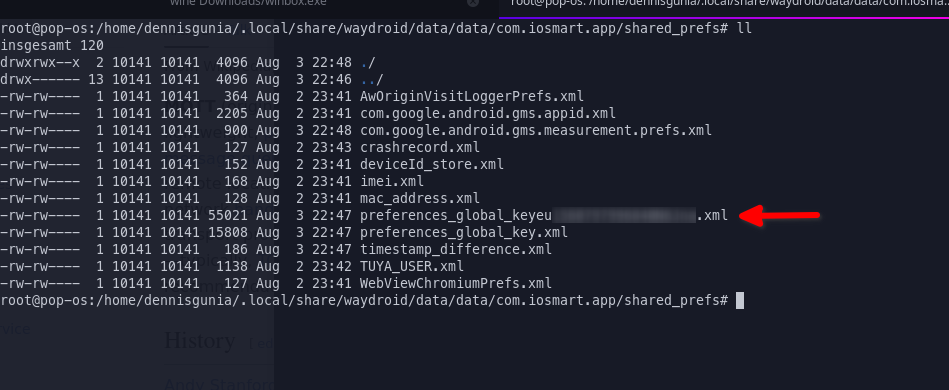Click the WebViewChromiumPrefs.xml filename
This screenshot has width=949, height=390.
click(456, 283)
